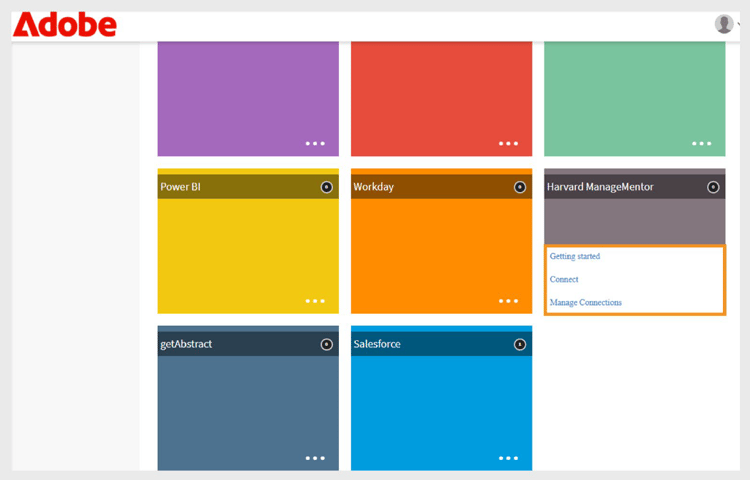Open the user profile avatar menu
Image resolution: width=750 pixels, height=480 pixels.
point(724,24)
